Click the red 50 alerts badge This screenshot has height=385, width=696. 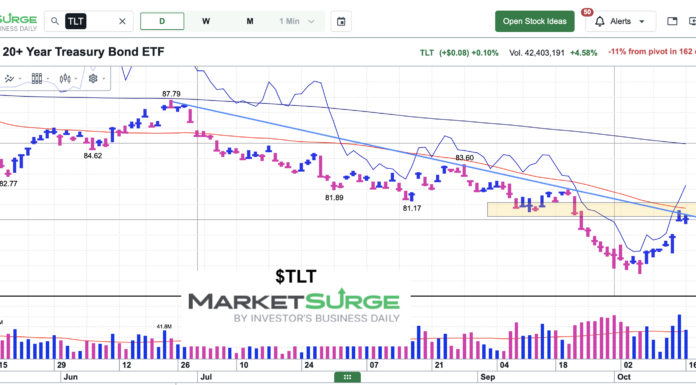coord(587,12)
